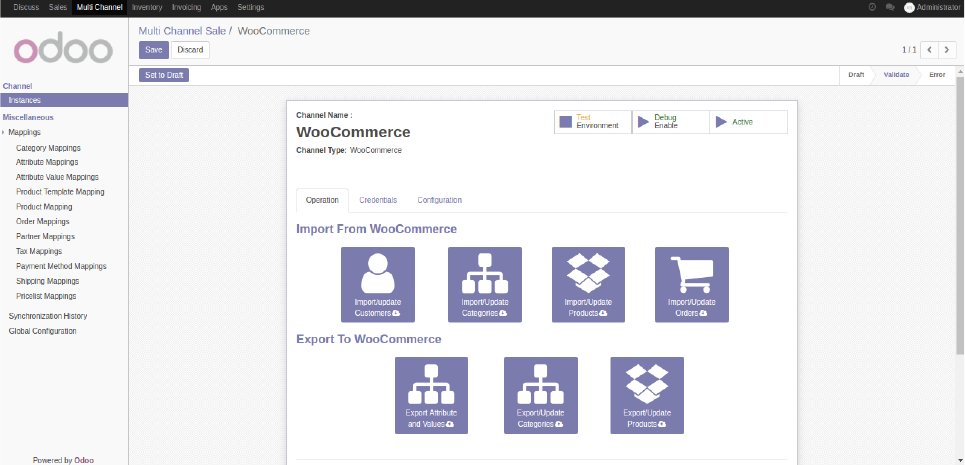Switch to the Configuration tab
Viewport: 965px width, 465px height.
[x=439, y=201]
